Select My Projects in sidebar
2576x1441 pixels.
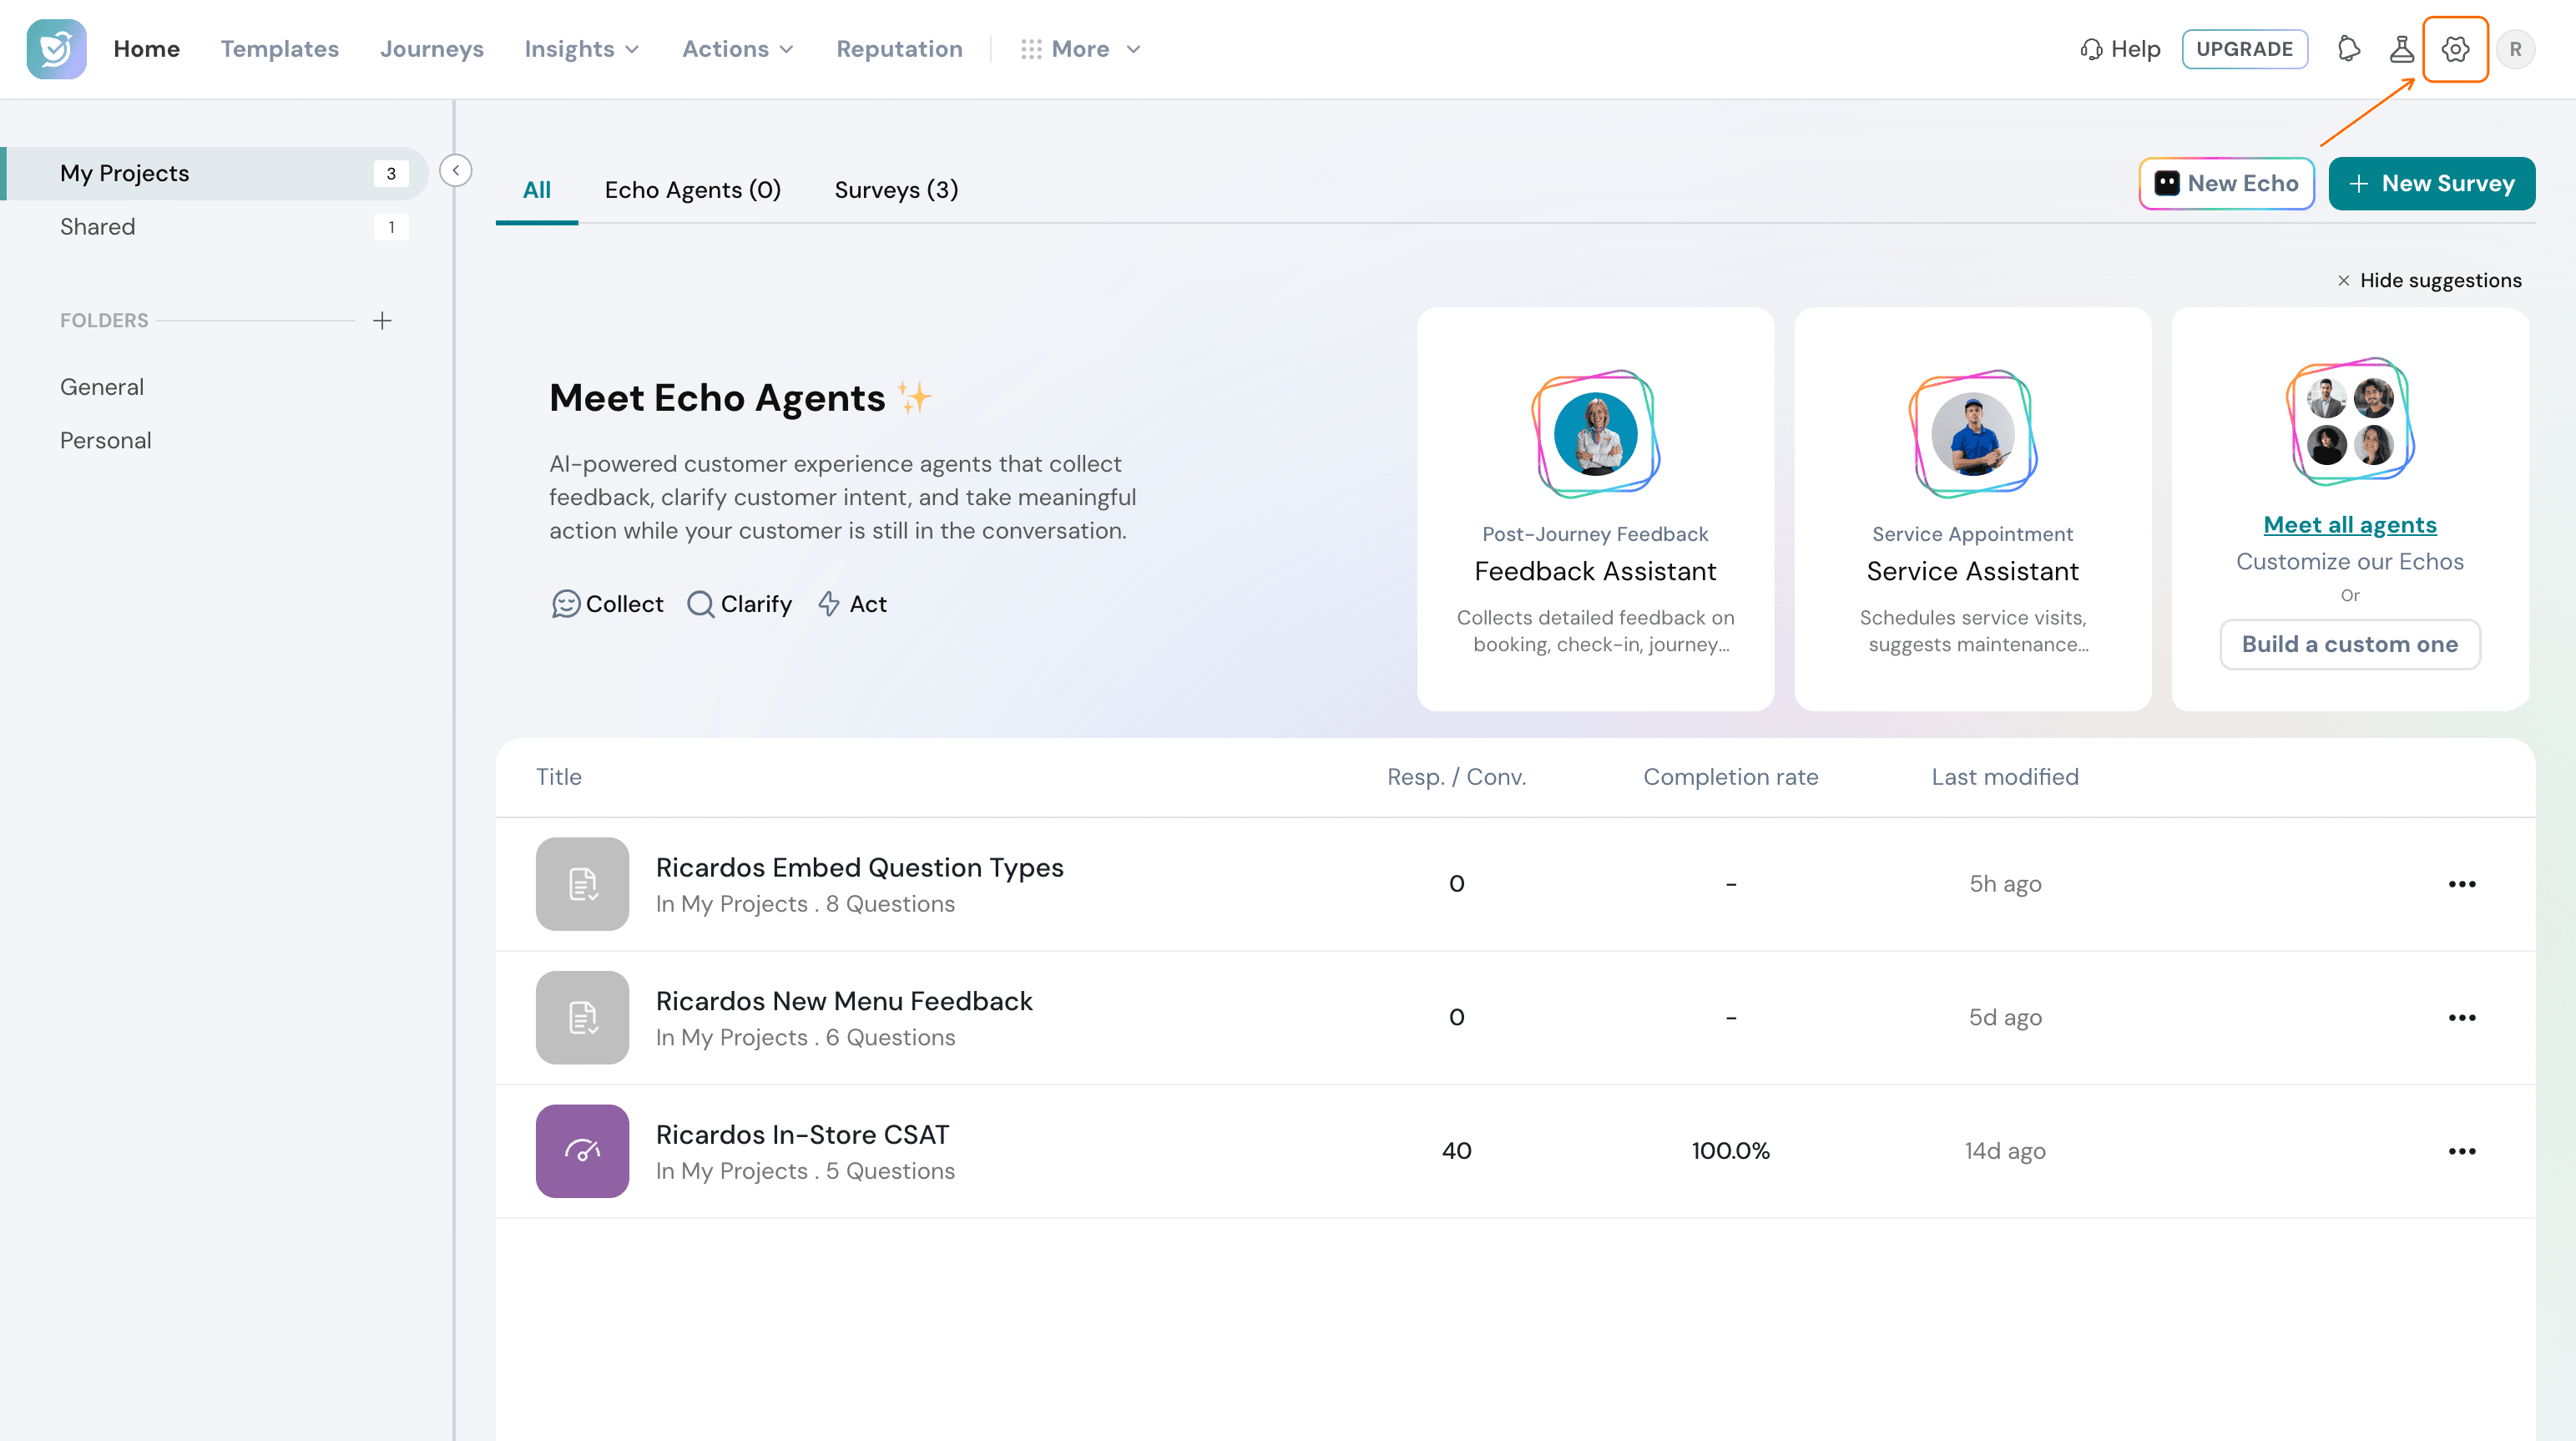point(214,173)
